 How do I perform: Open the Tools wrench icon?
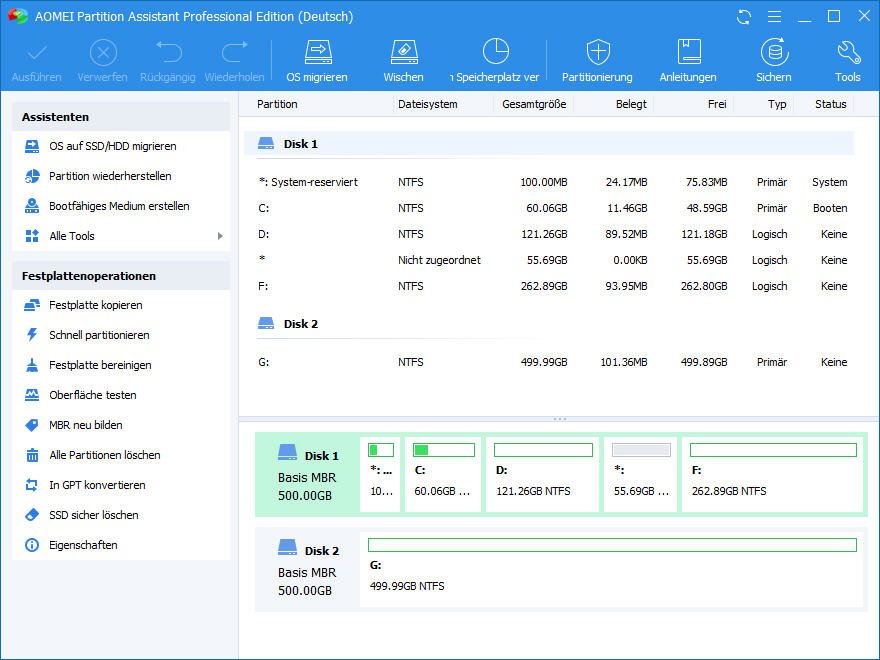coord(847,52)
